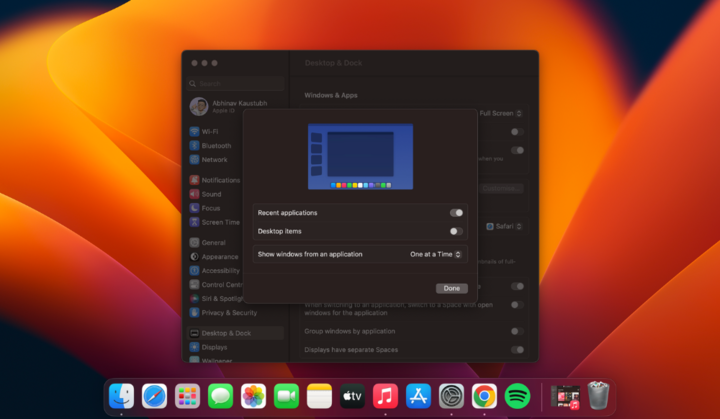Select Bluetooth in settings sidebar
720x419 pixels.
tap(210, 146)
